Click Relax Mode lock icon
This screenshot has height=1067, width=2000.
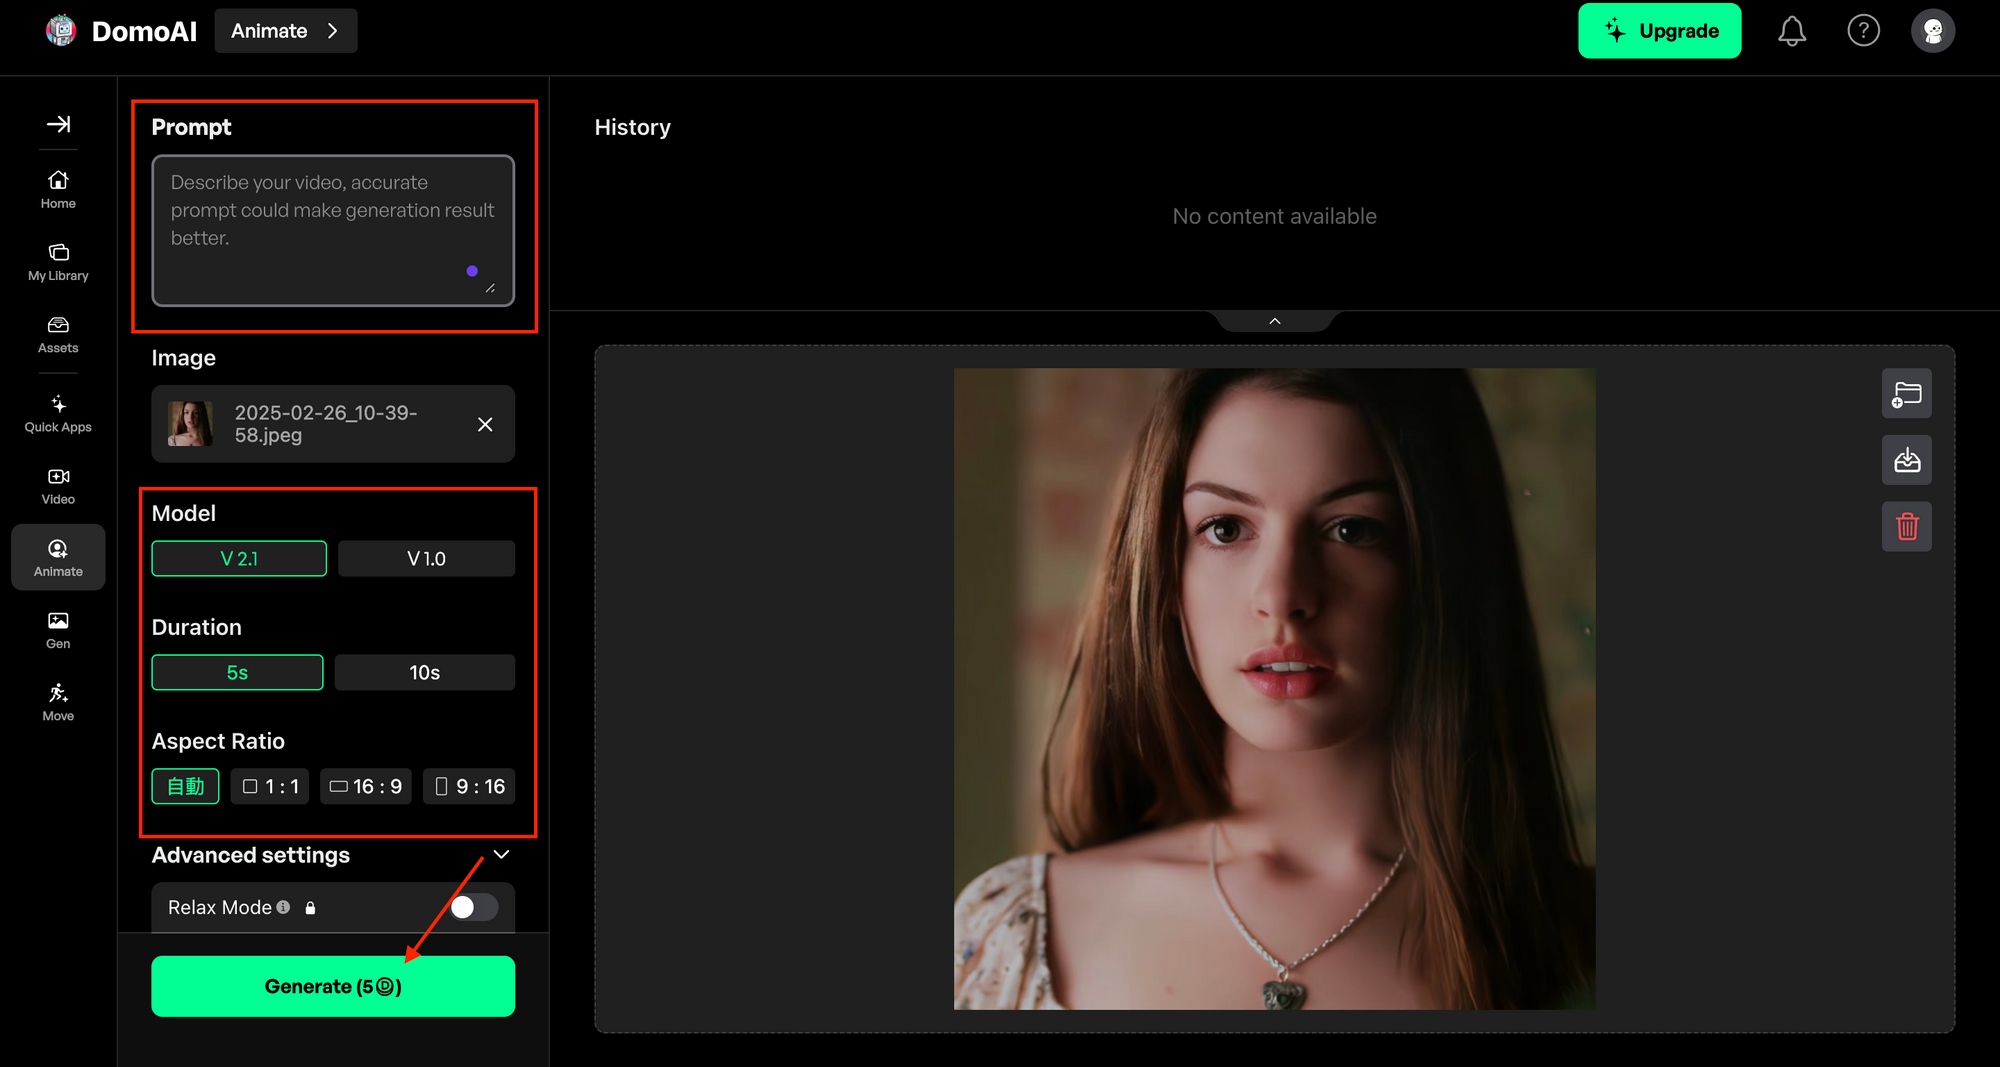click(x=310, y=908)
